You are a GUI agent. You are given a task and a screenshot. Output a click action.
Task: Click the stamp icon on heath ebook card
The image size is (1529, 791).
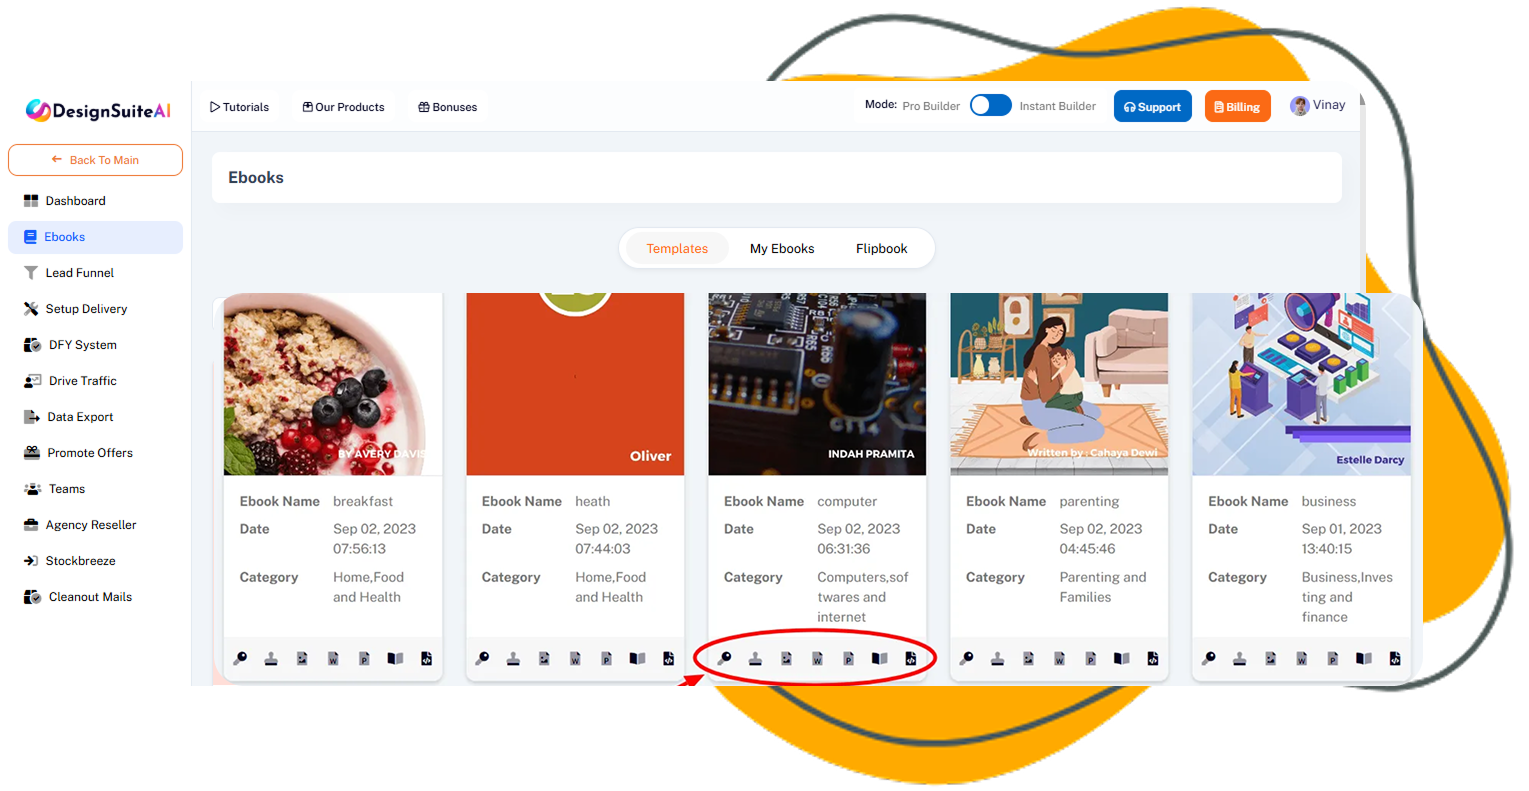pos(513,658)
